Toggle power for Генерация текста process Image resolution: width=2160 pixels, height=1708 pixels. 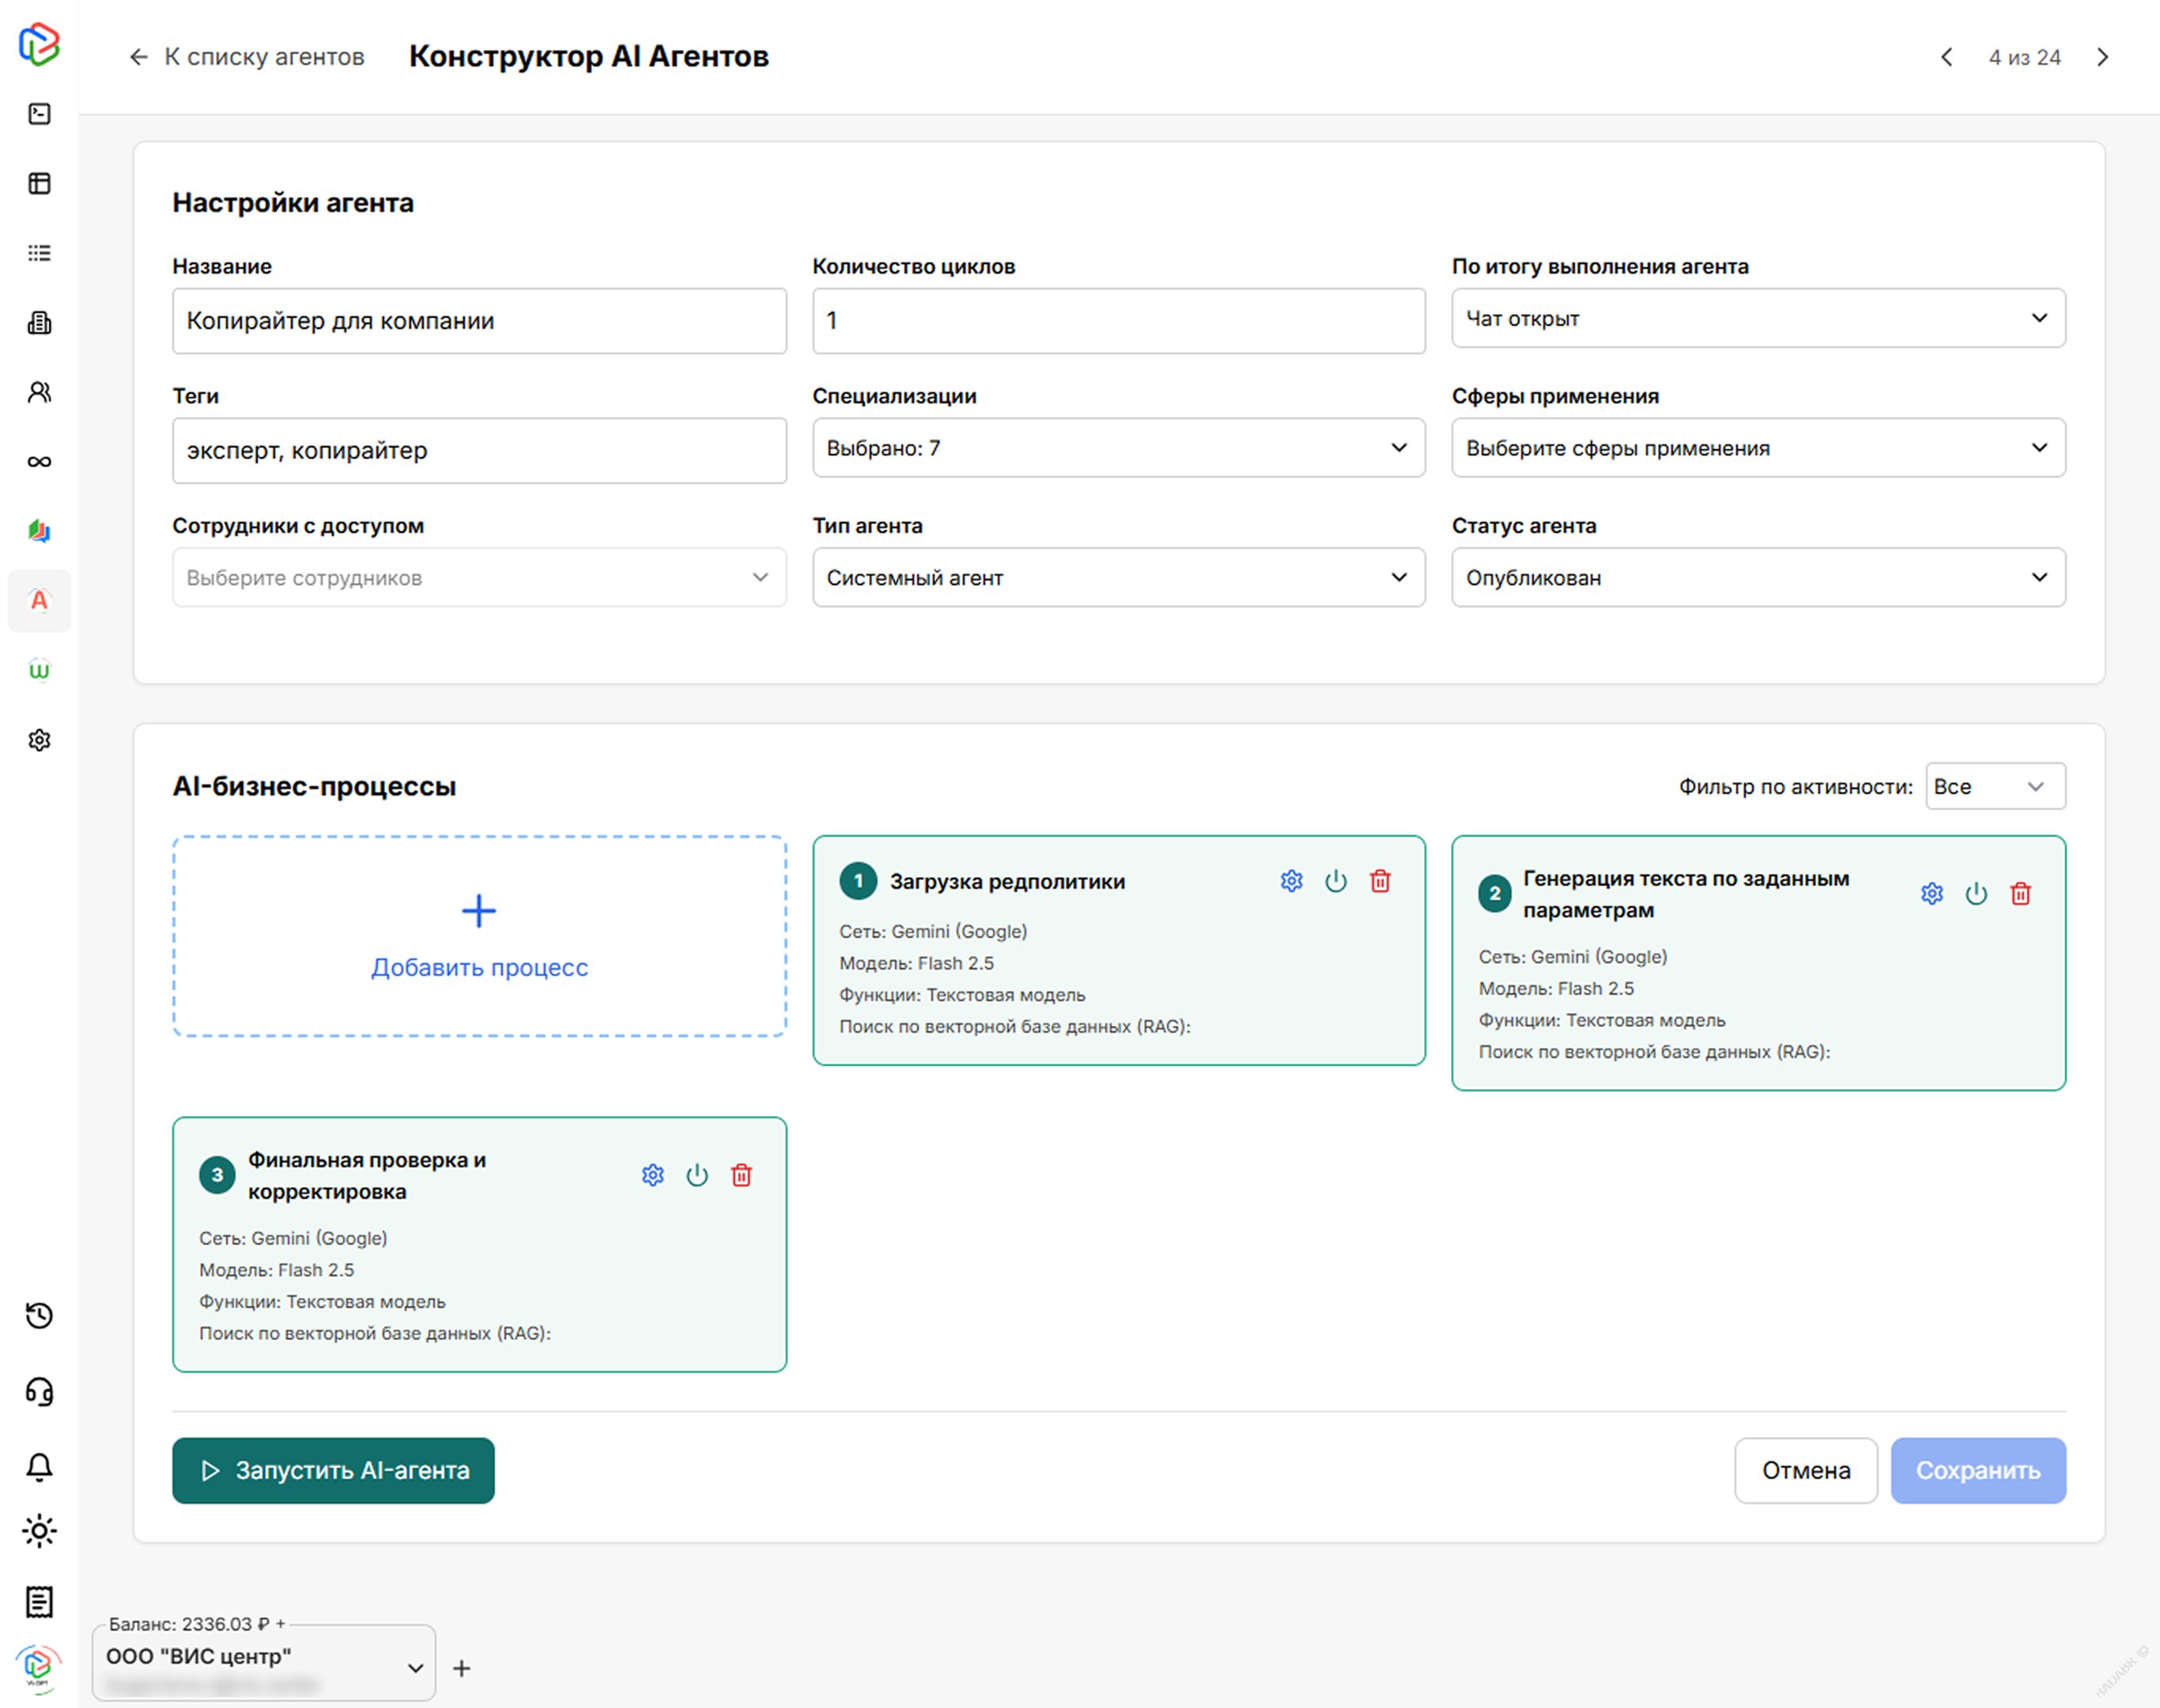pos(1976,893)
